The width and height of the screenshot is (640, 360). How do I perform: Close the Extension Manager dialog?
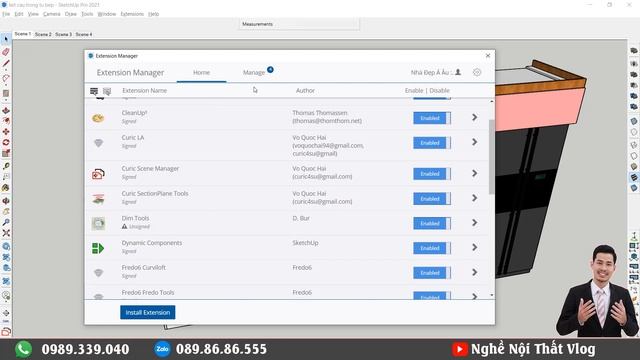point(488,56)
